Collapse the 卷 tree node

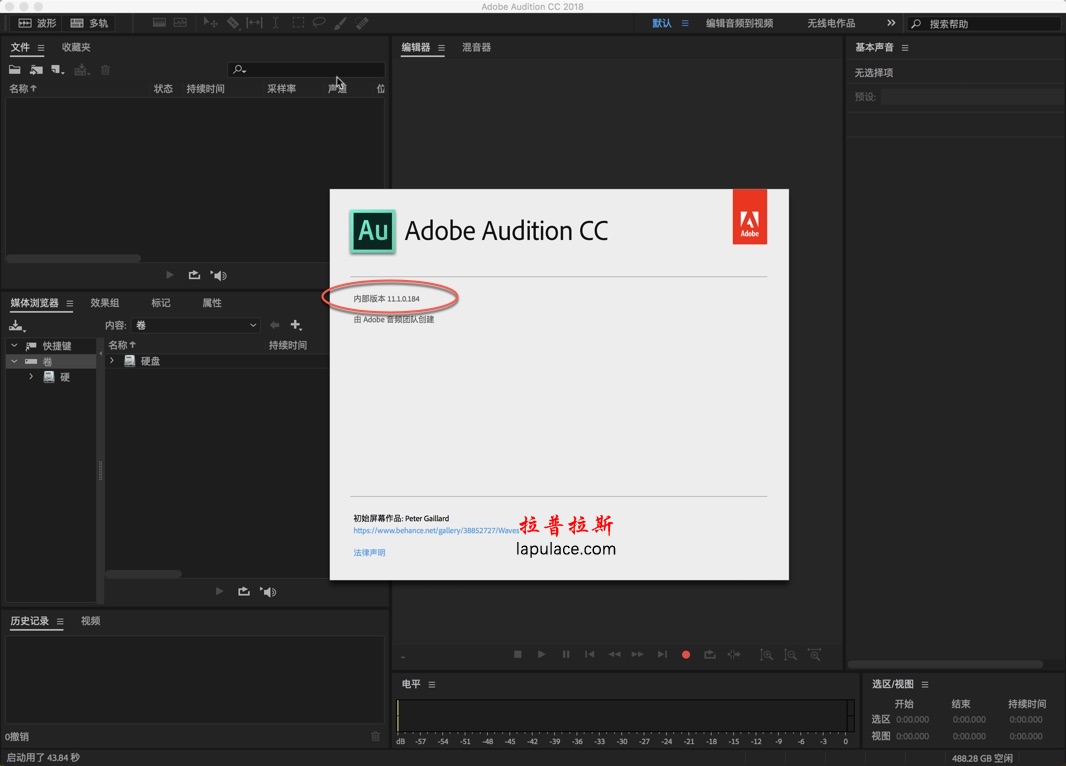(14, 361)
